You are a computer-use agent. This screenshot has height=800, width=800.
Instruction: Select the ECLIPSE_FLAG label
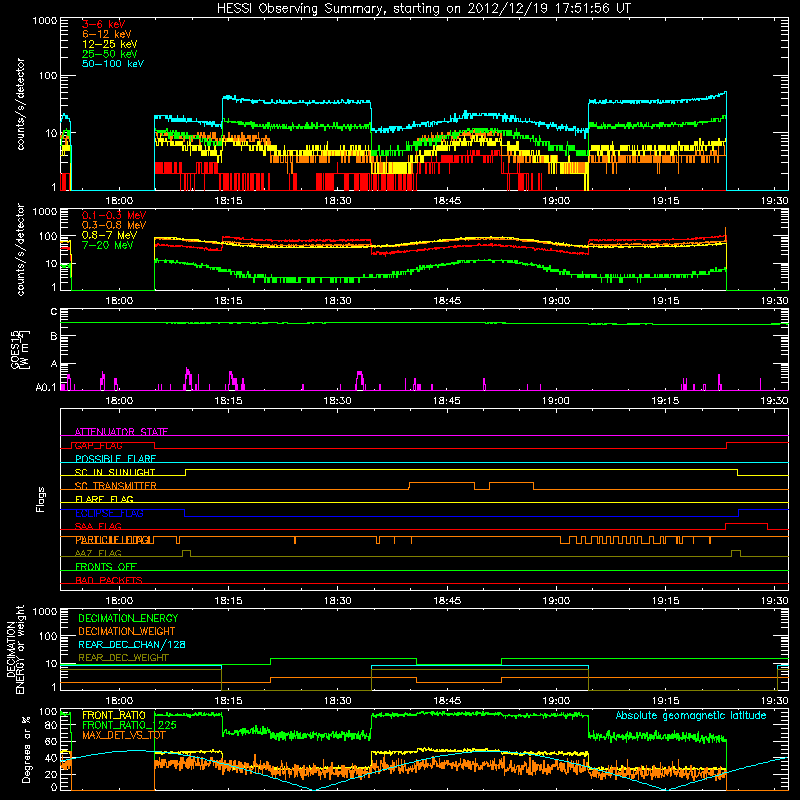point(109,513)
